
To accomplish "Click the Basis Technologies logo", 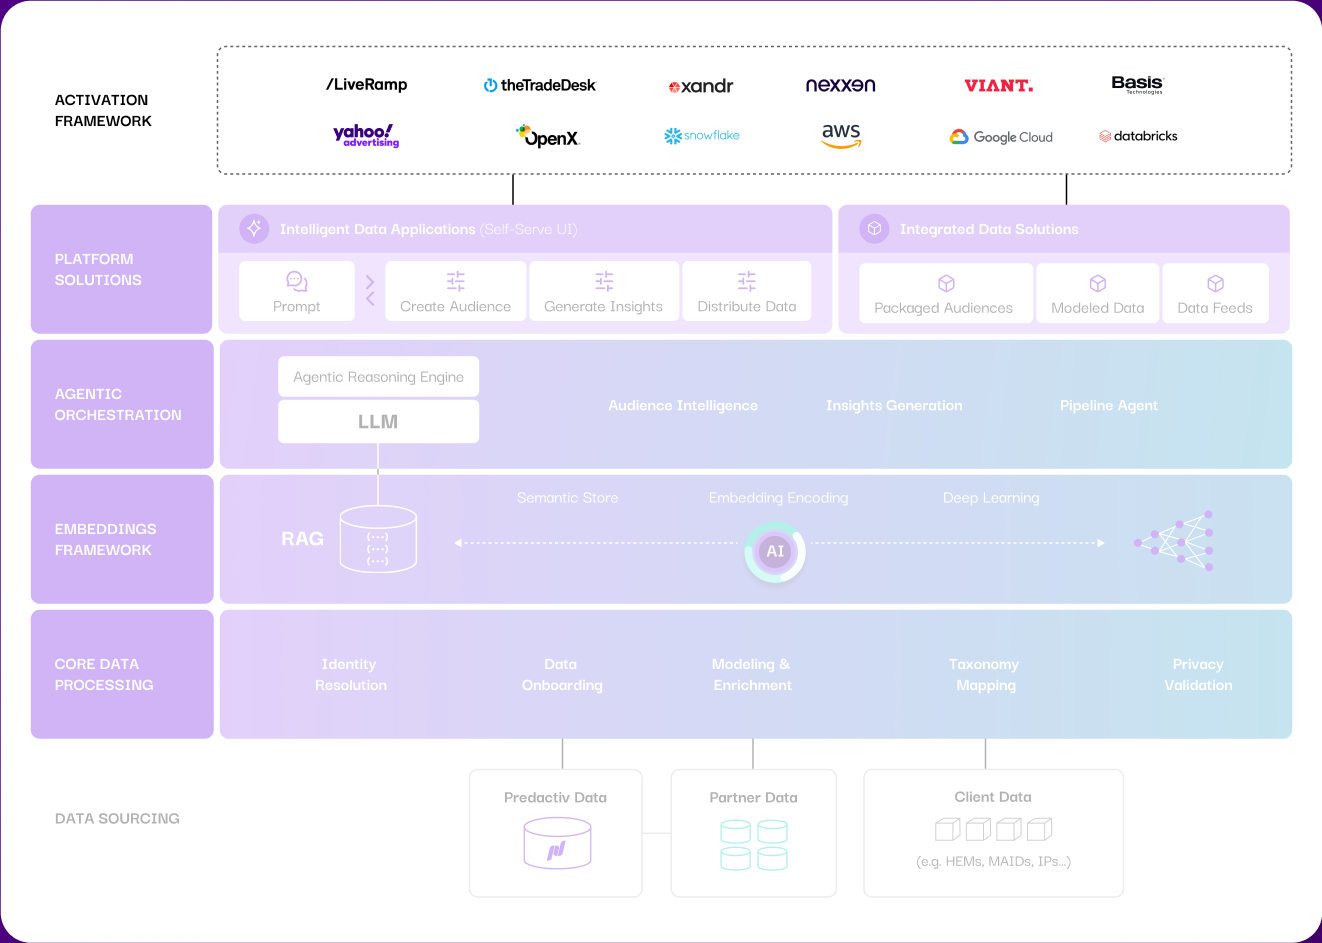I will 1138,84.
